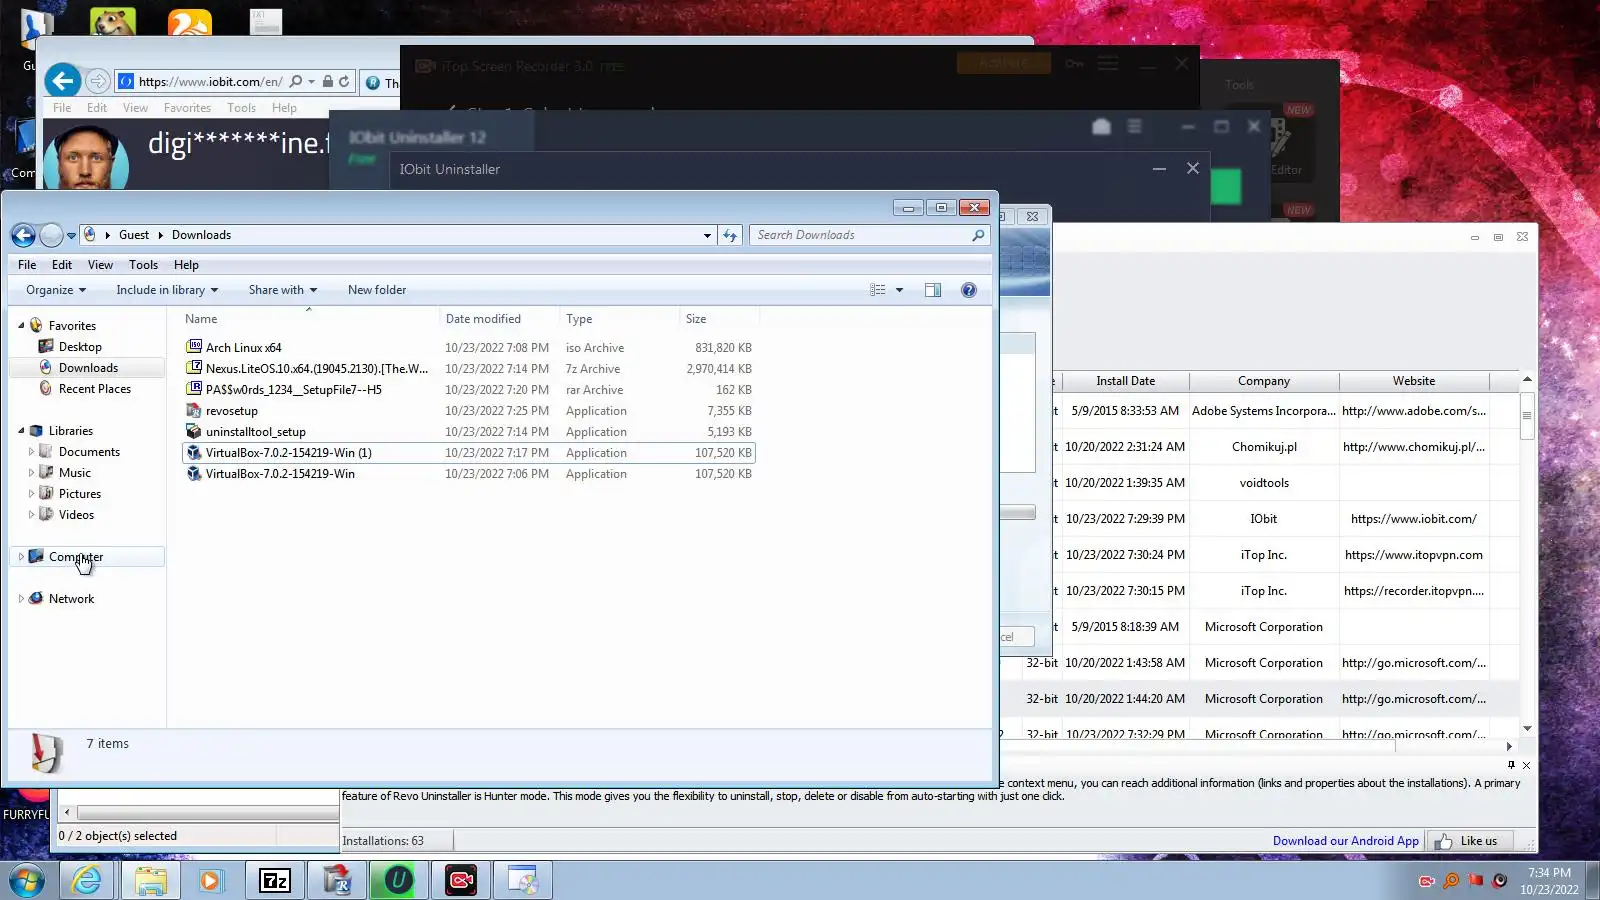Viewport: 1600px width, 900px height.
Task: Select Recent Places in Favorites
Action: pyautogui.click(x=94, y=388)
